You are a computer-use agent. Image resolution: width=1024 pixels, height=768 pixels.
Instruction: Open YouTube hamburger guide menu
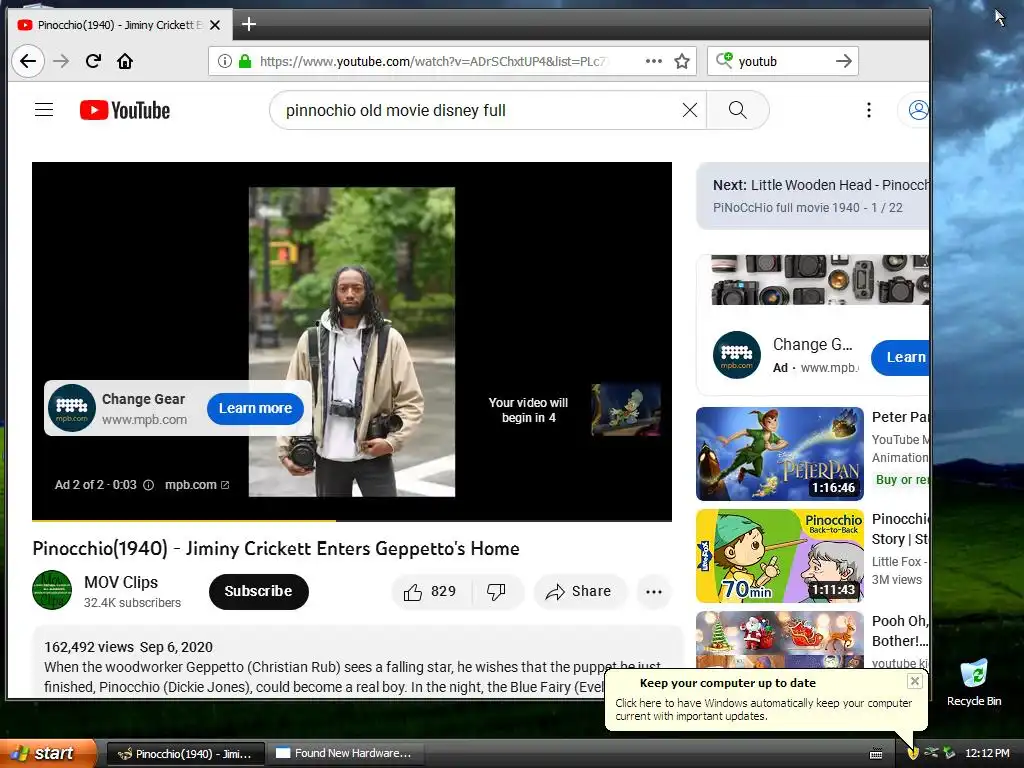(x=44, y=110)
